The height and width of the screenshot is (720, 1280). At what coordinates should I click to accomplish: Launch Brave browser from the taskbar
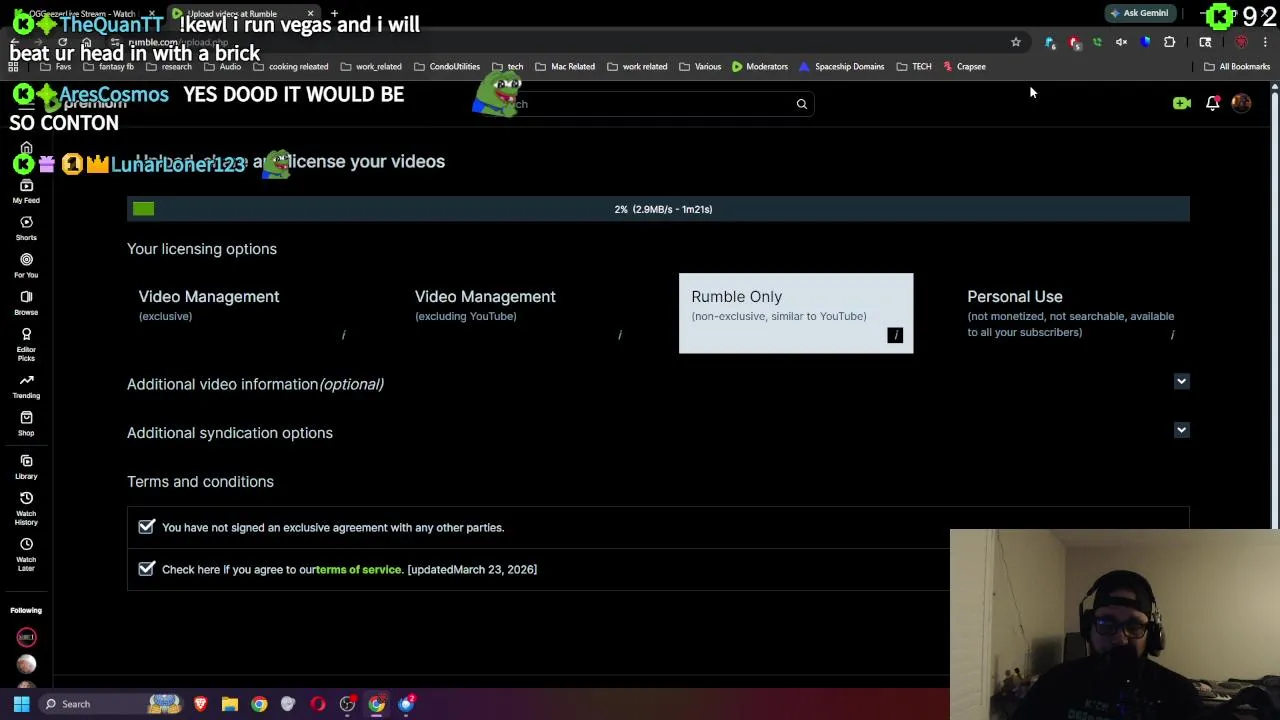click(x=200, y=704)
